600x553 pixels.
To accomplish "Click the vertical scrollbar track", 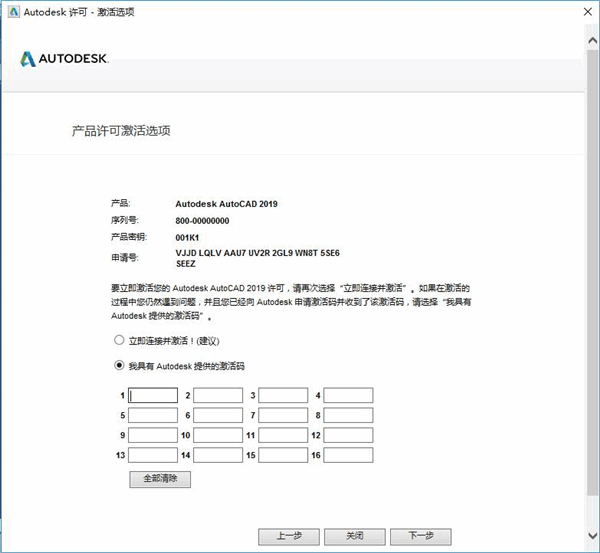I will pyautogui.click(x=591, y=300).
